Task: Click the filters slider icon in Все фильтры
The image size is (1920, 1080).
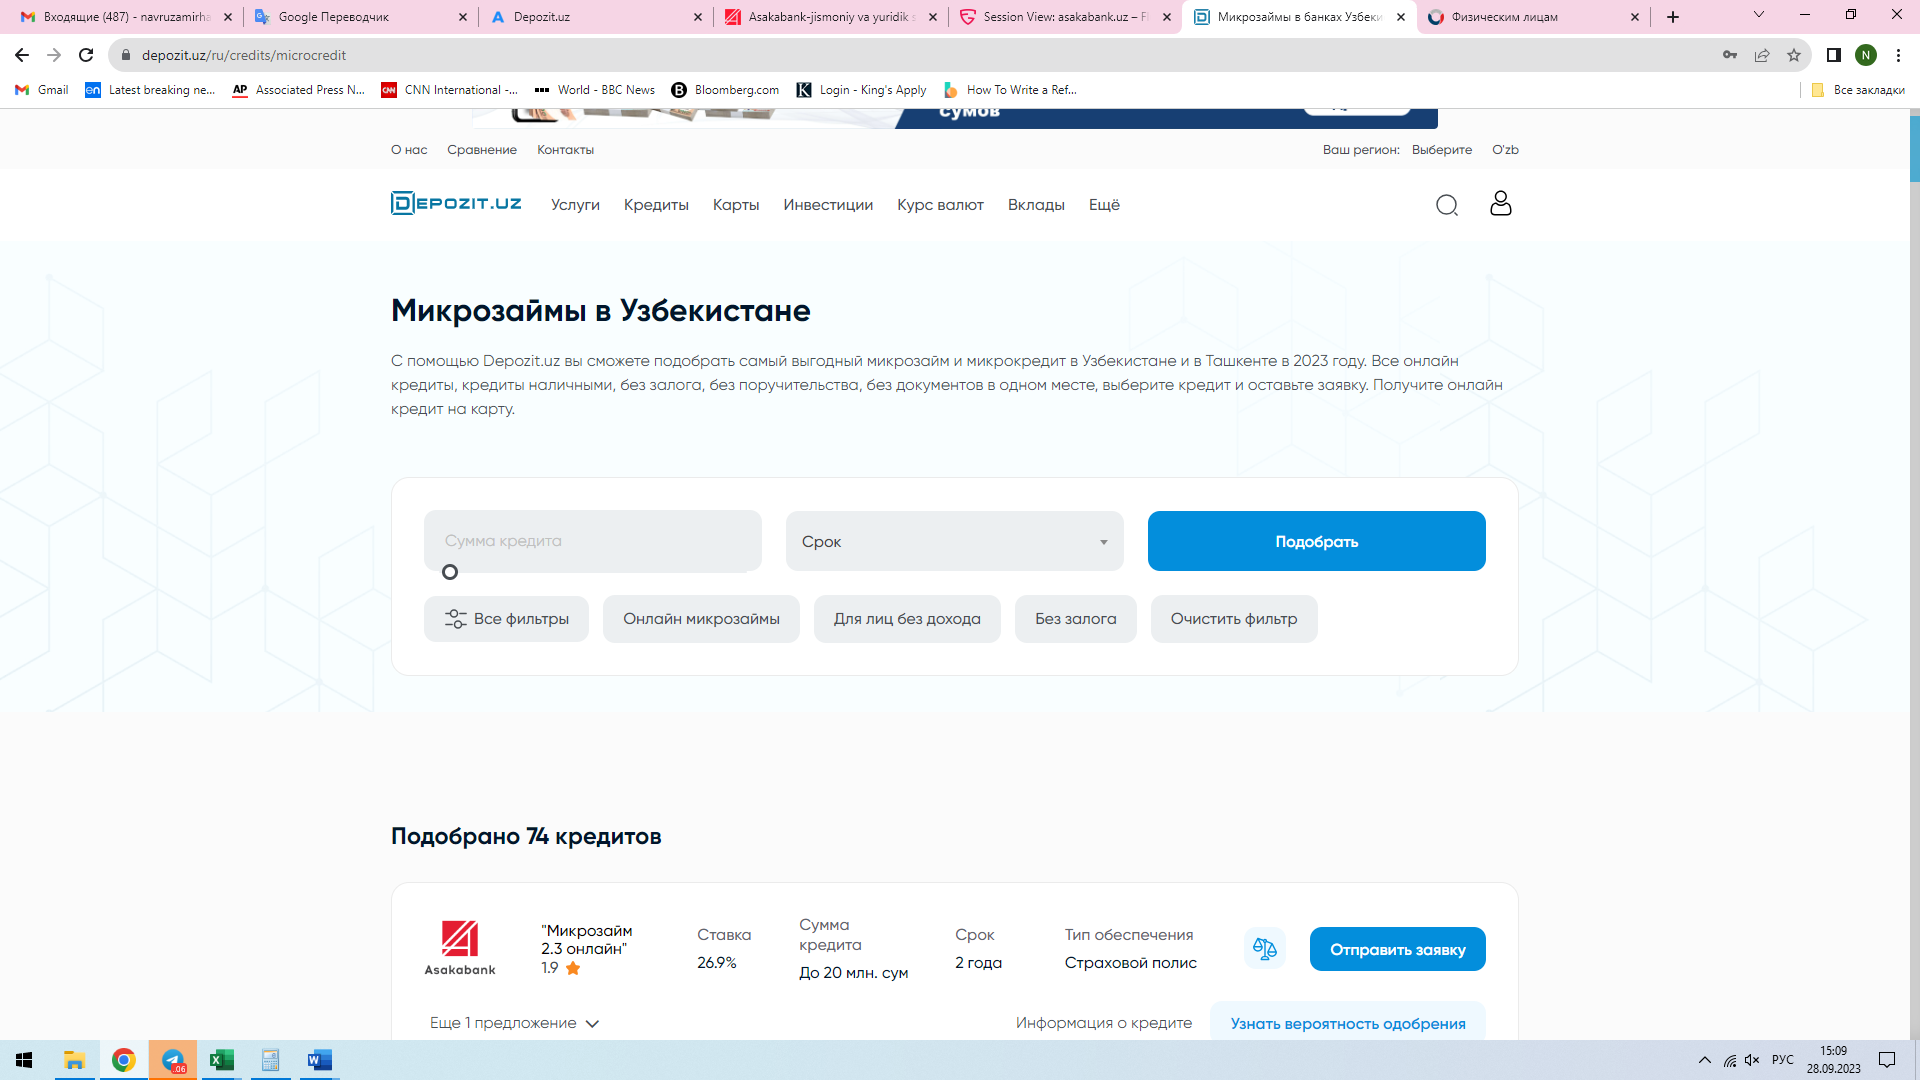Action: click(455, 619)
